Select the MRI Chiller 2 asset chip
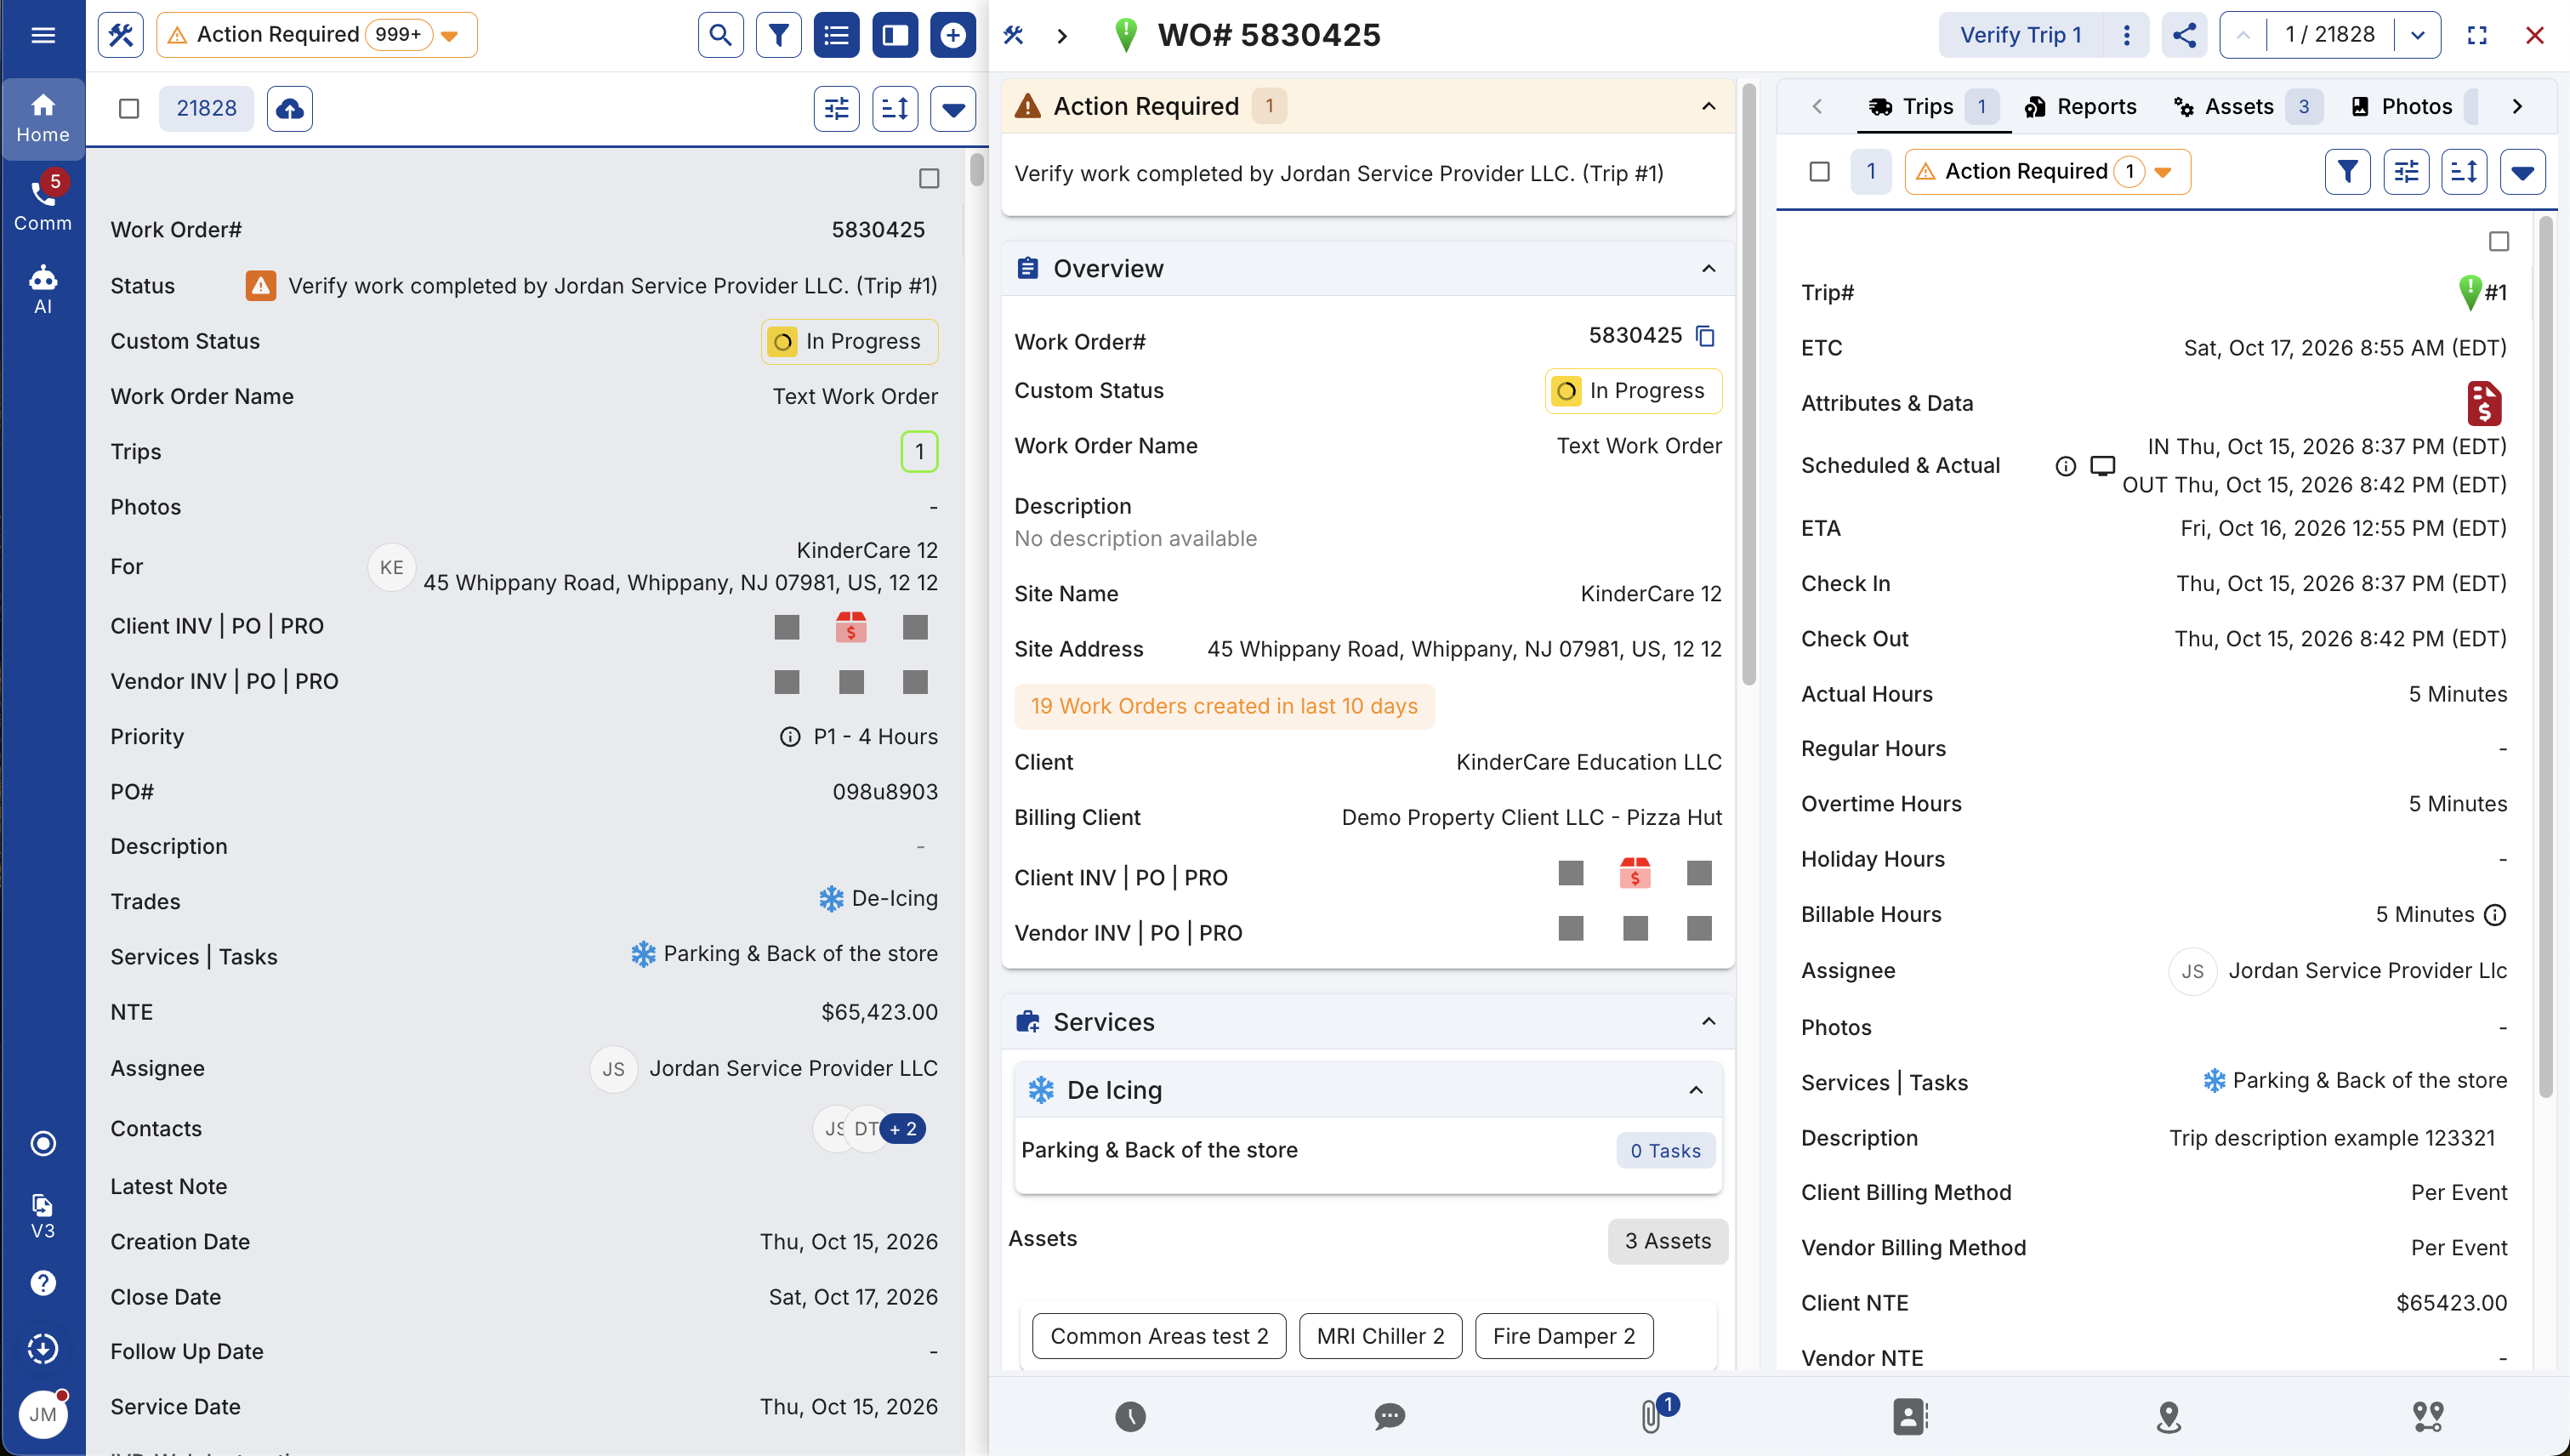2570x1456 pixels. pyautogui.click(x=1380, y=1336)
